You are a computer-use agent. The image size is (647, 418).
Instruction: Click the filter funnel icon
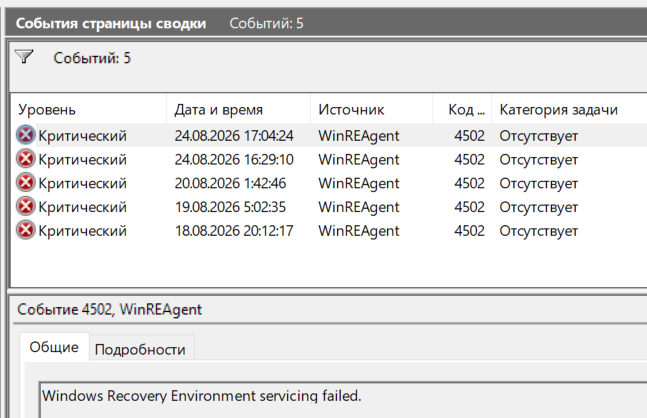pos(24,57)
